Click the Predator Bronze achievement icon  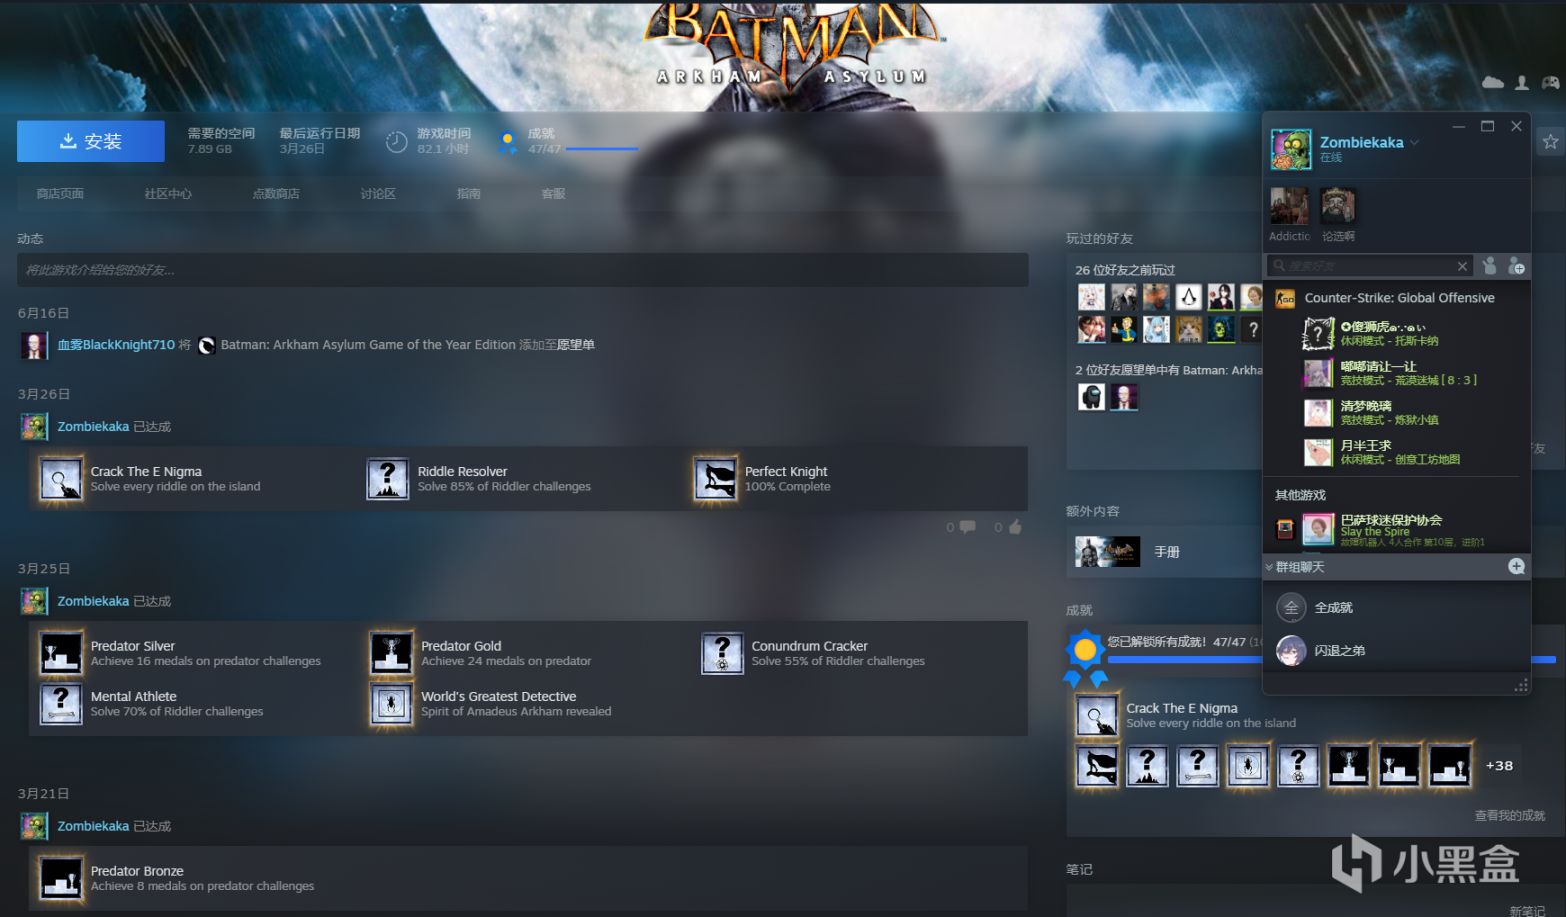coord(60,878)
